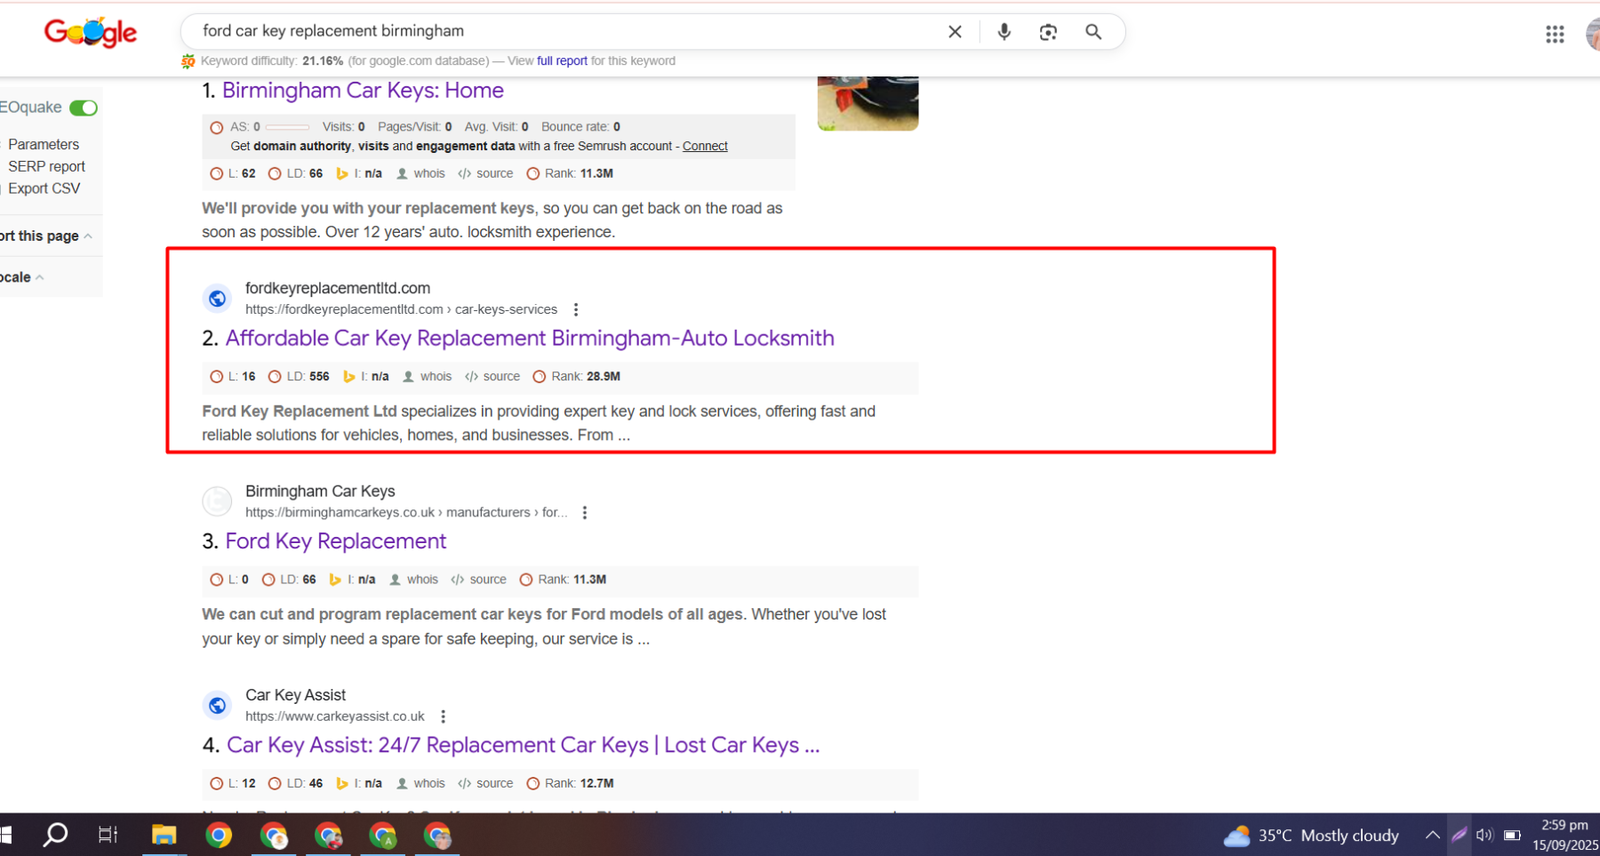Open three-dot menu for fordkeyreplacementltd.com result
This screenshot has width=1600, height=856.
point(576,310)
